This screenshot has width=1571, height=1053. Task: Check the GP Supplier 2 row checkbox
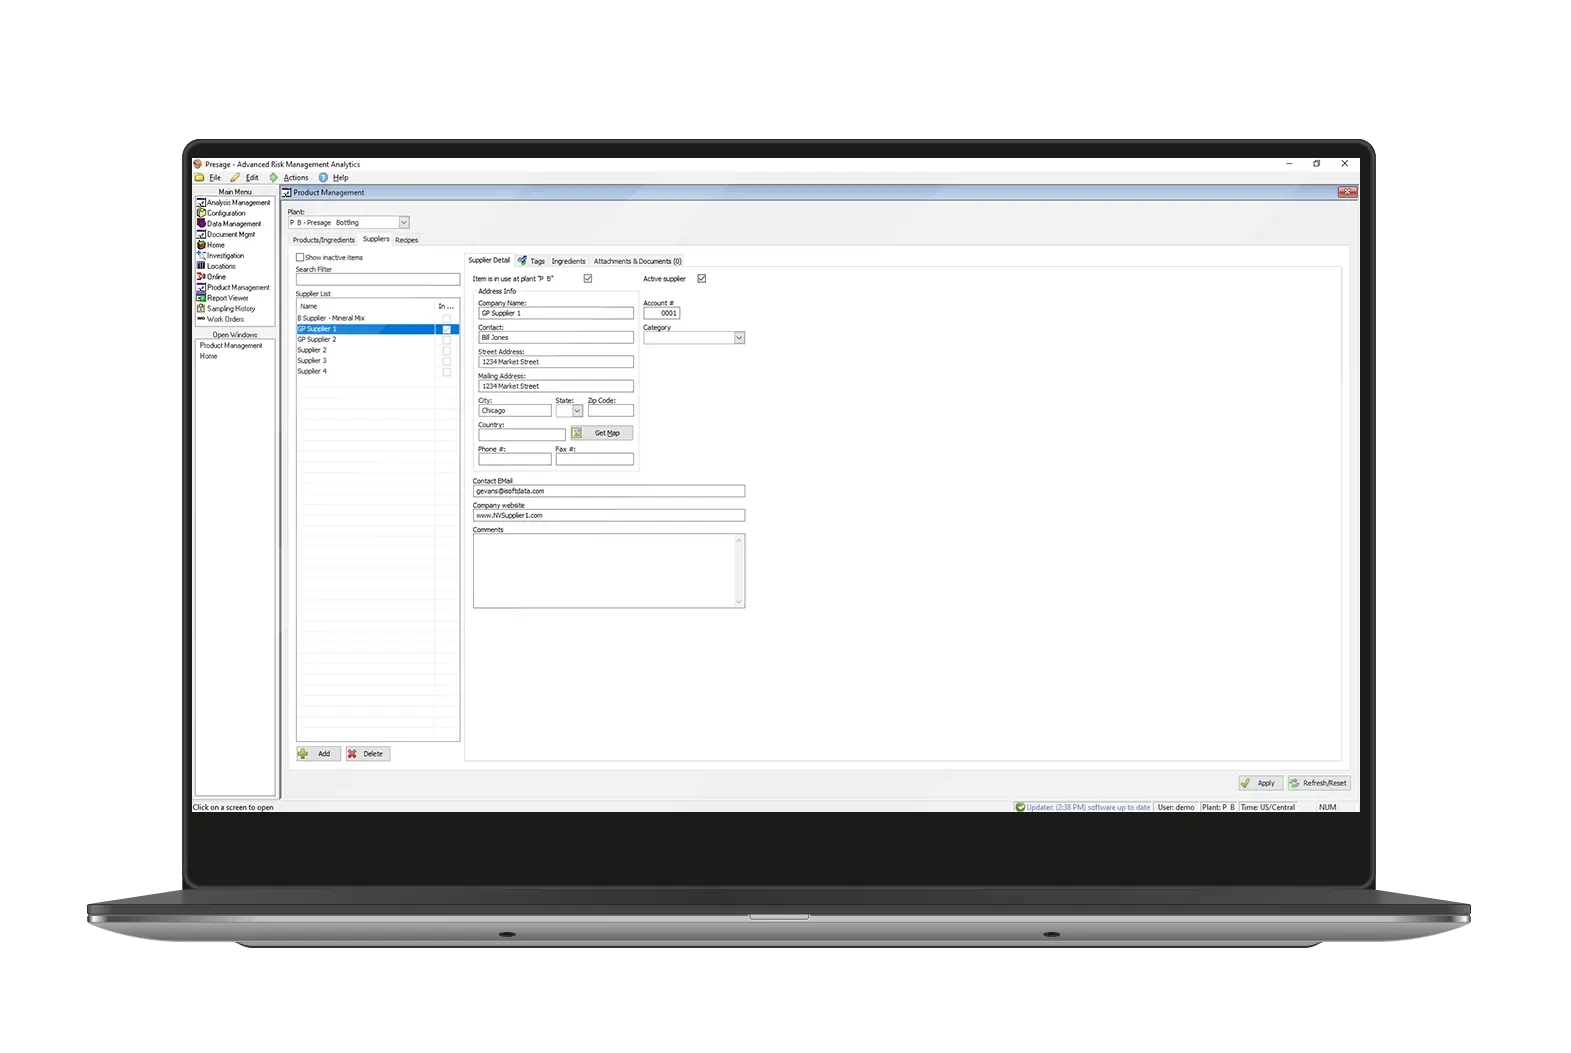(447, 340)
